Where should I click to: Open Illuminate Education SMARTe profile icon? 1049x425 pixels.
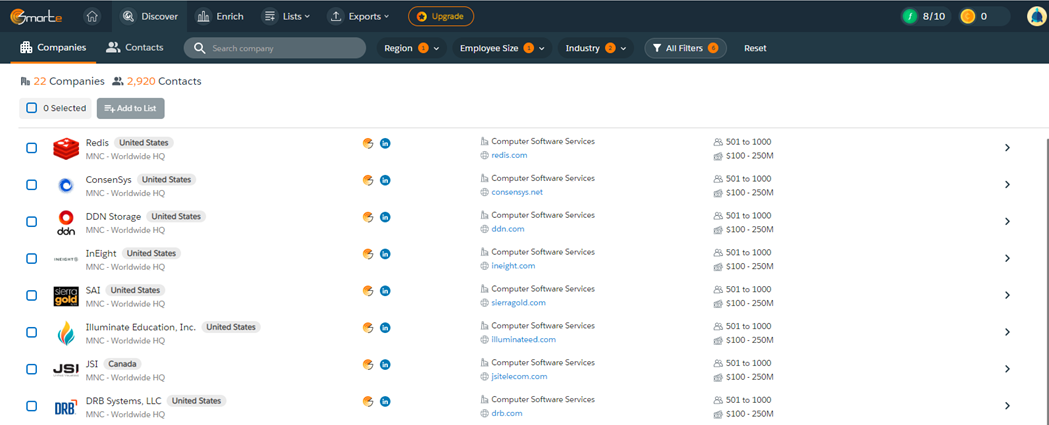tap(367, 327)
